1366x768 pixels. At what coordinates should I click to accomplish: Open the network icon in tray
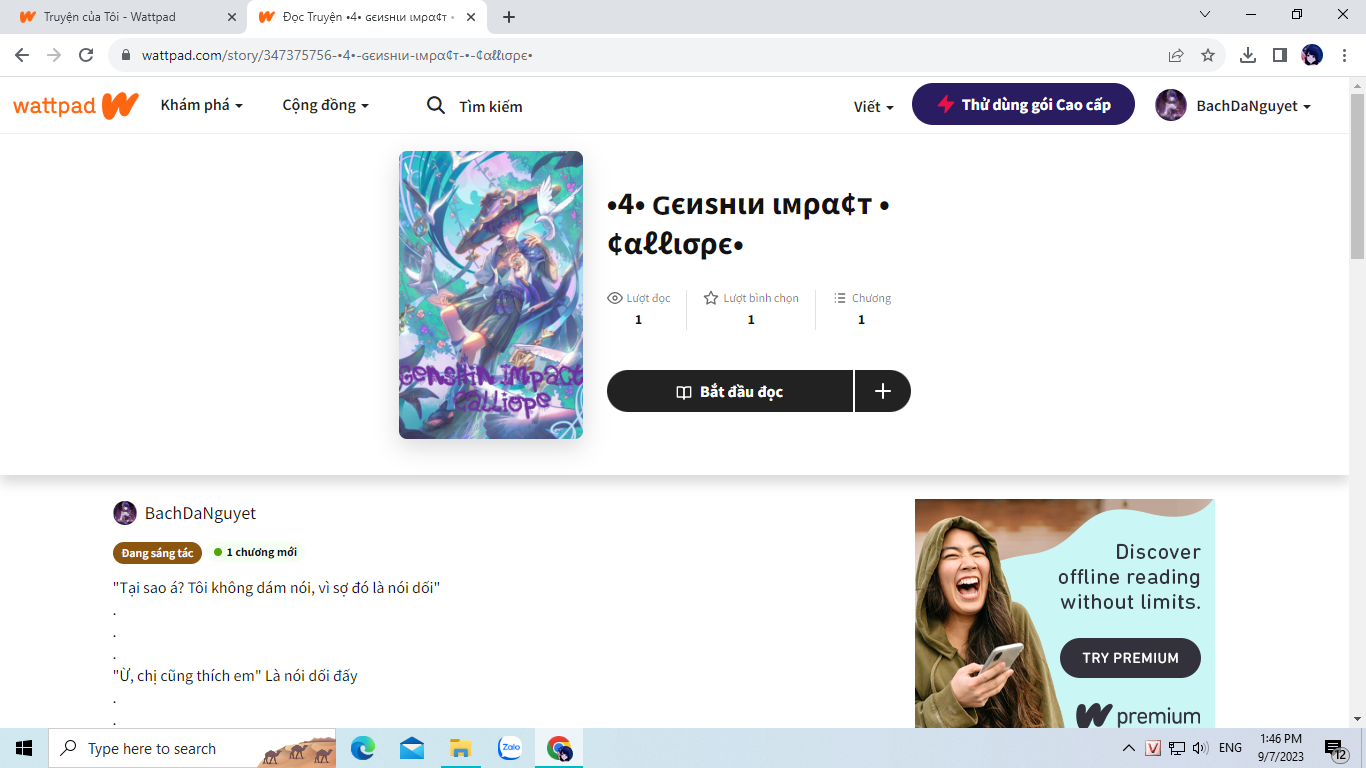1177,748
